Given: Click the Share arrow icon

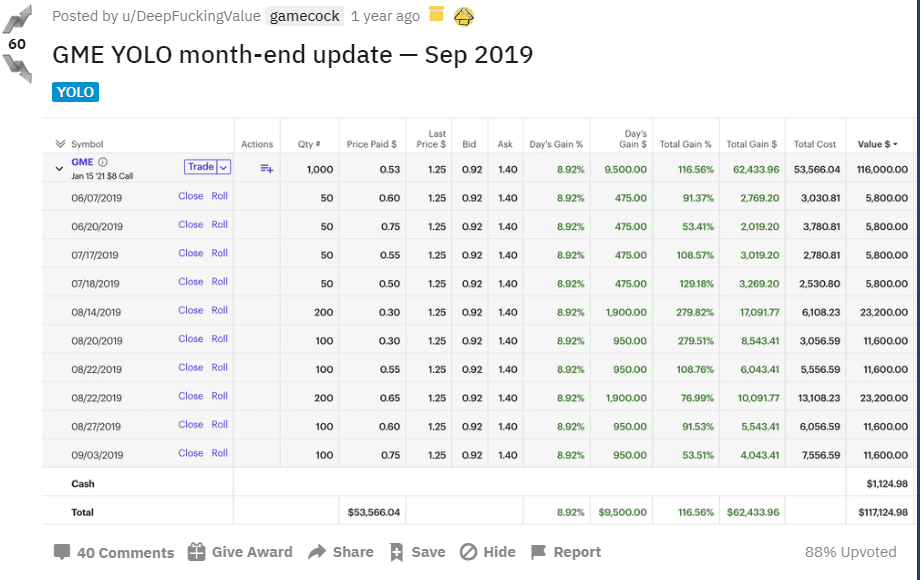Looking at the screenshot, I should (317, 552).
